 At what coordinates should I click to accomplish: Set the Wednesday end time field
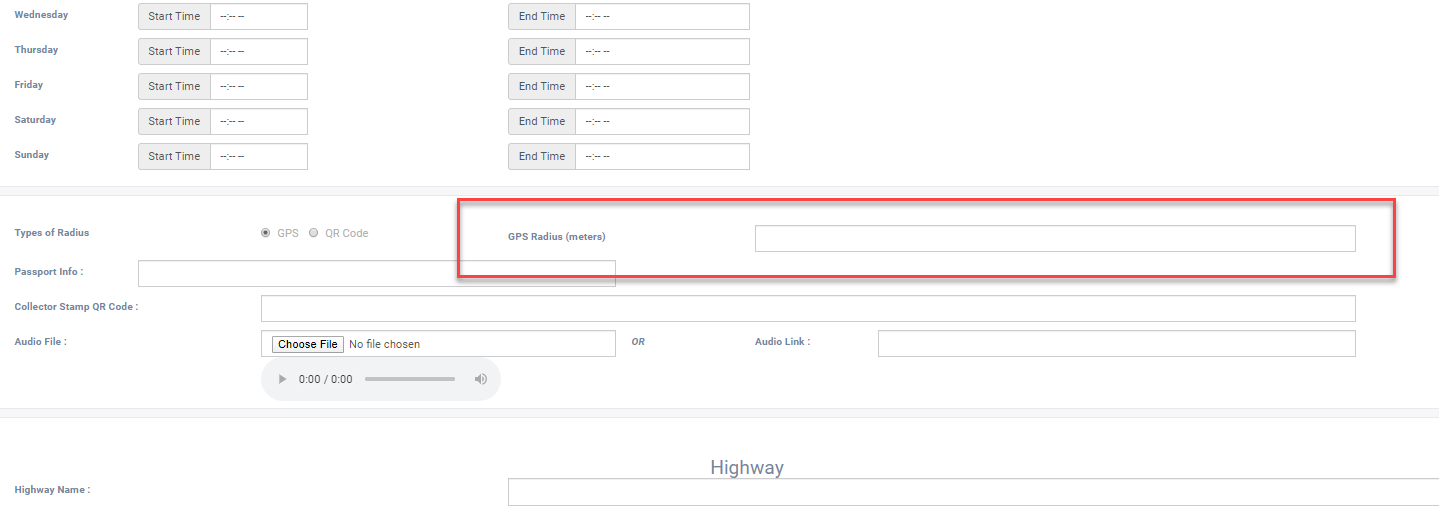point(661,17)
